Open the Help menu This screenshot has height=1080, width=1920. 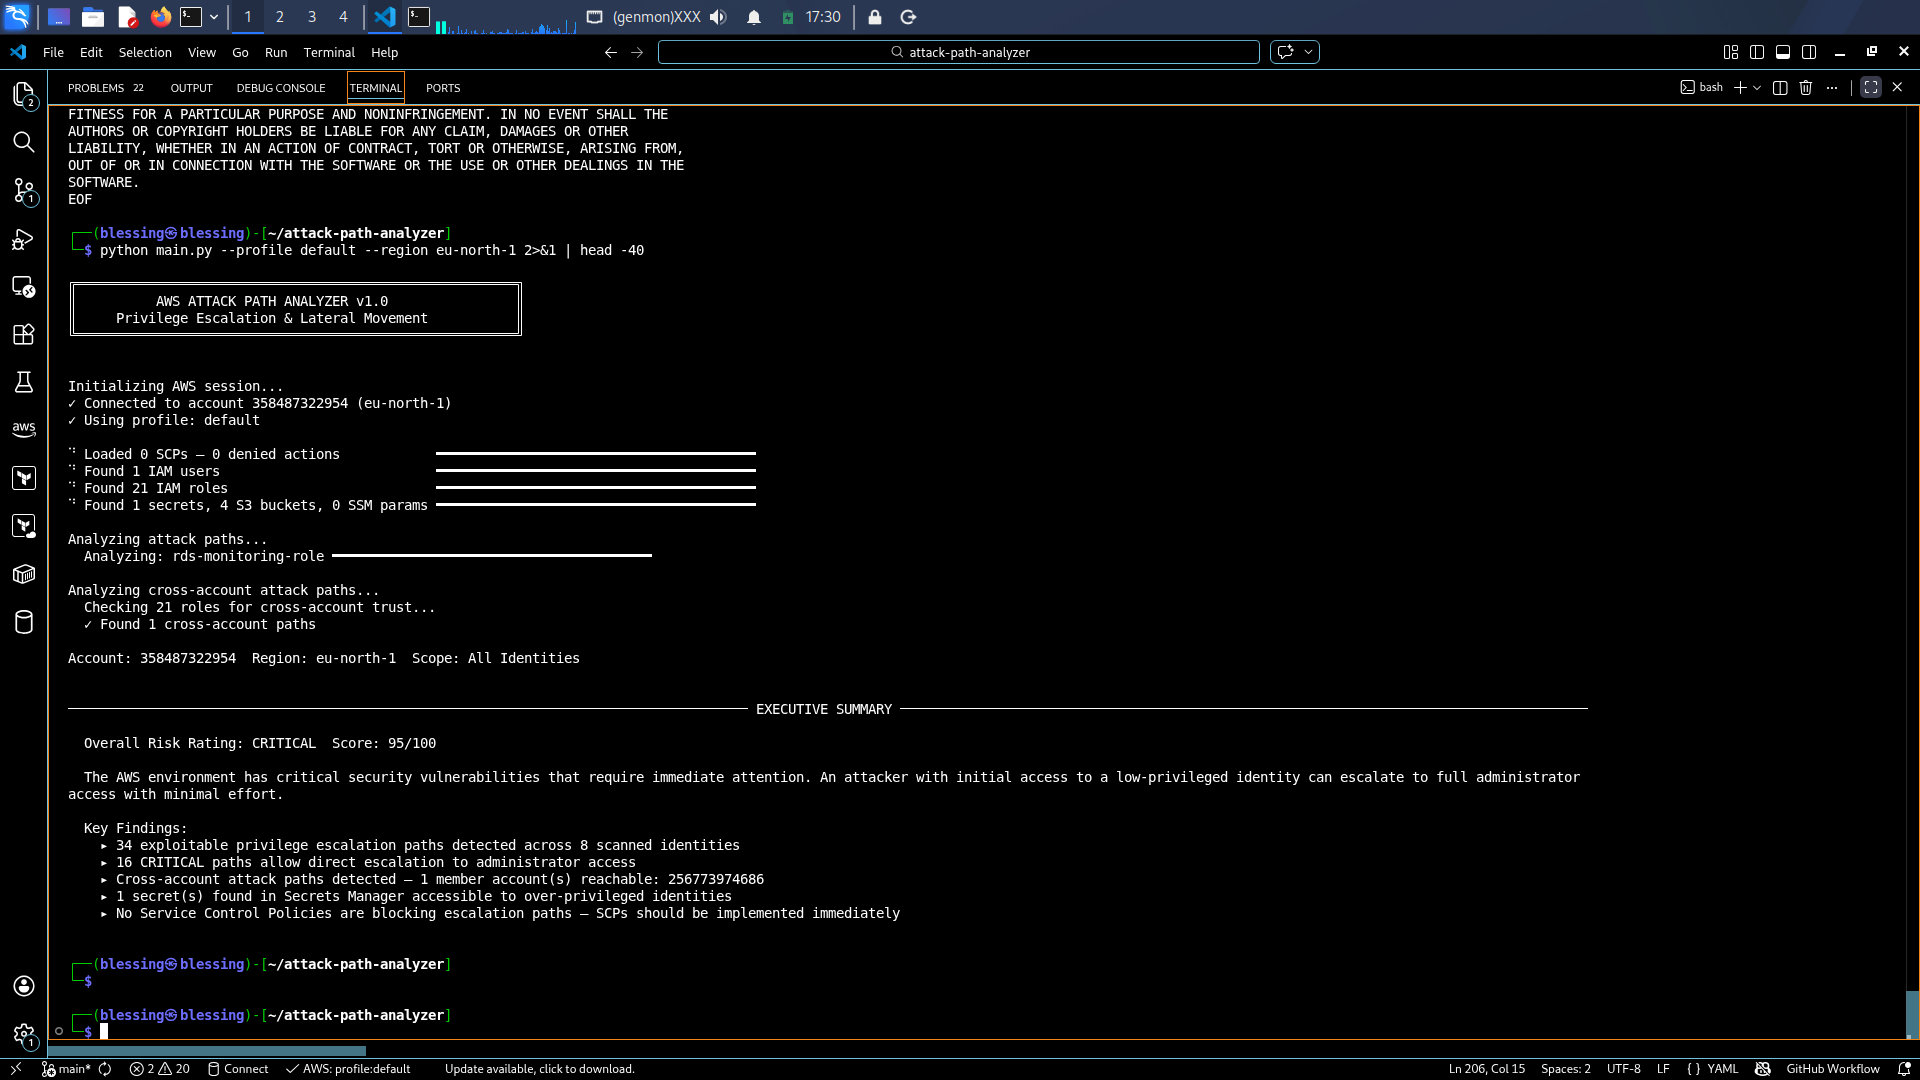pos(385,52)
